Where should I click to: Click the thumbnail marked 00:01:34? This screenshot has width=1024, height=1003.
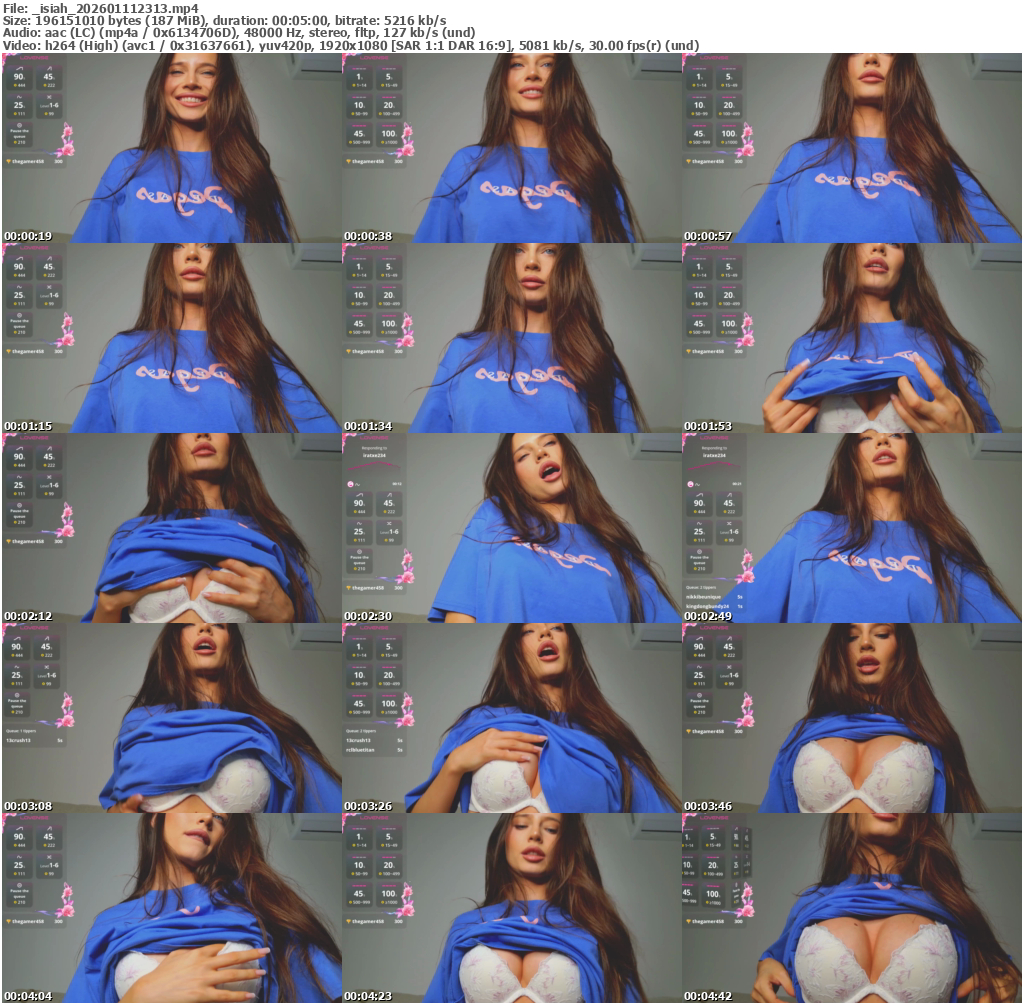[x=511, y=338]
